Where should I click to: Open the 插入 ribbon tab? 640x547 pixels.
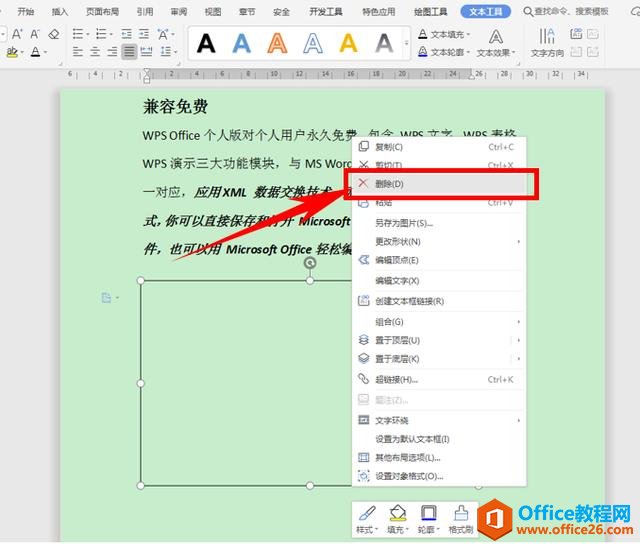point(60,12)
